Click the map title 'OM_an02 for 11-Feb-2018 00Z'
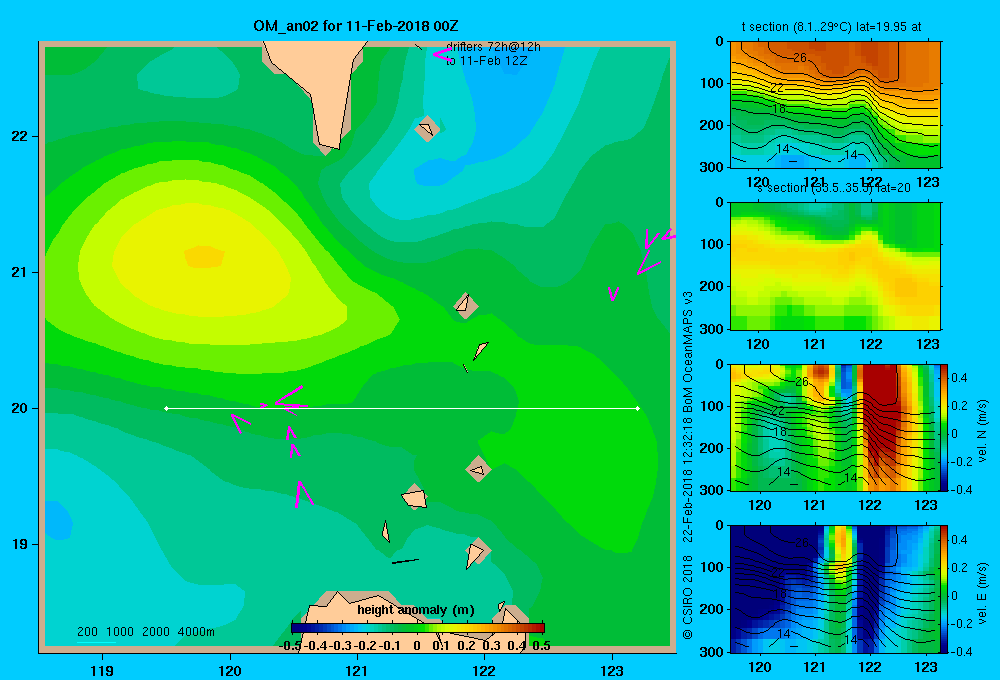1000x680 pixels. tap(355, 26)
